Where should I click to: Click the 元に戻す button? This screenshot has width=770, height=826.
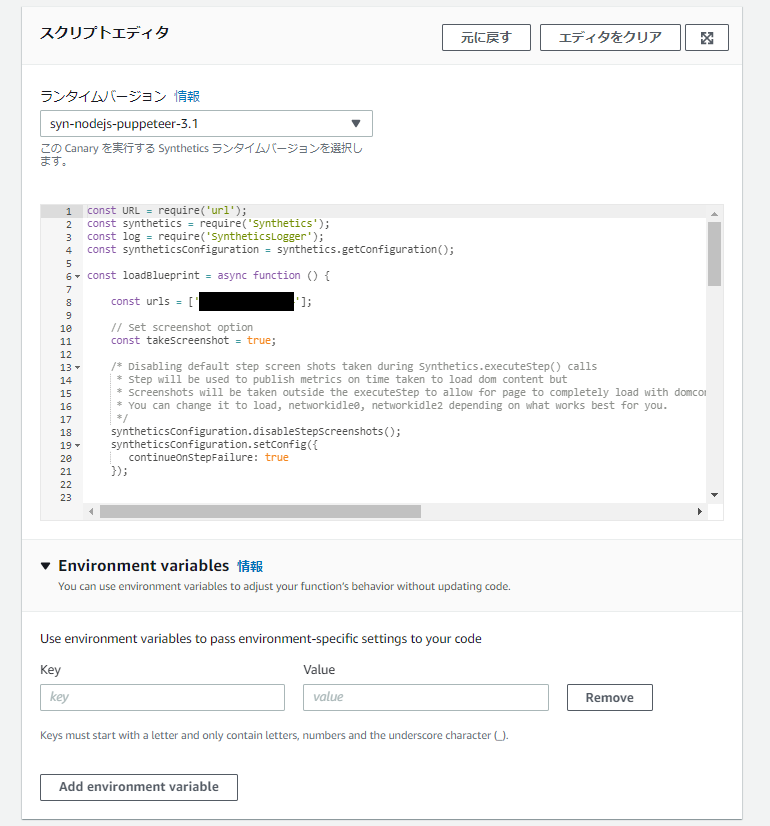click(x=486, y=37)
